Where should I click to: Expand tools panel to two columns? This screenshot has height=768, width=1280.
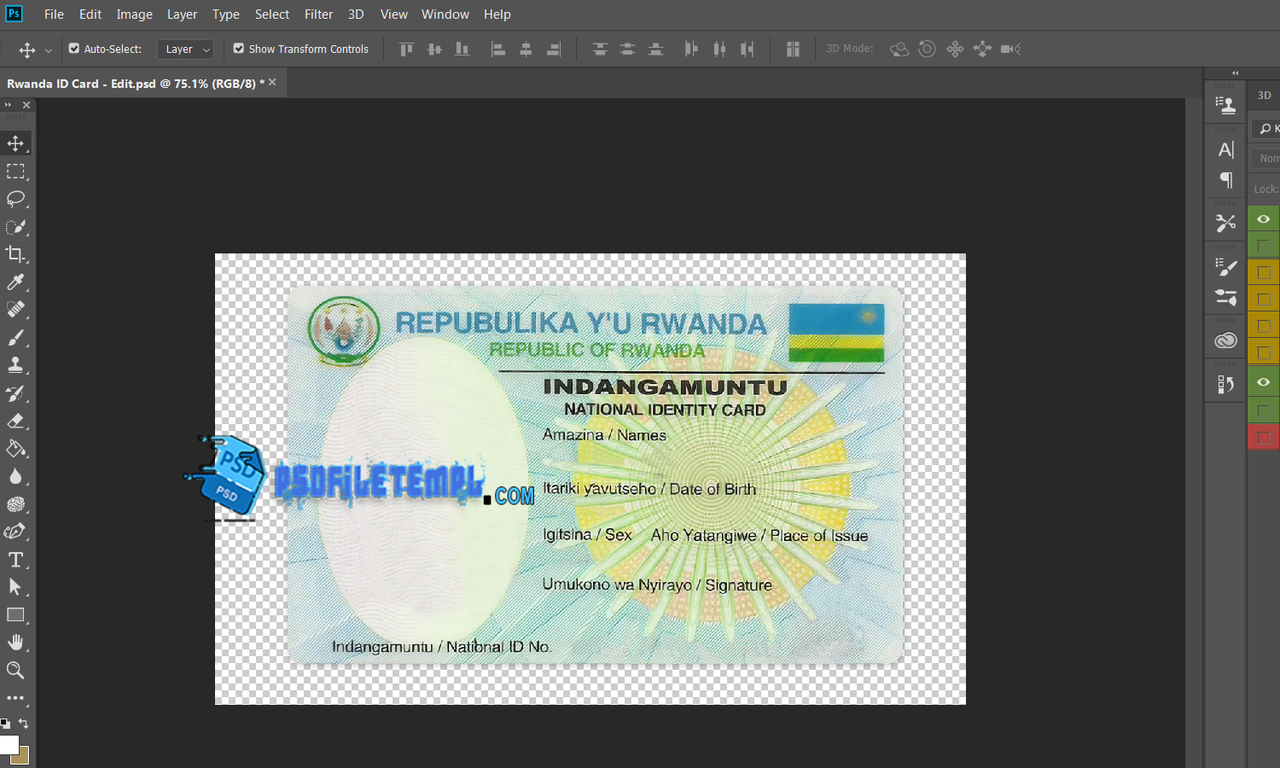tap(9, 104)
